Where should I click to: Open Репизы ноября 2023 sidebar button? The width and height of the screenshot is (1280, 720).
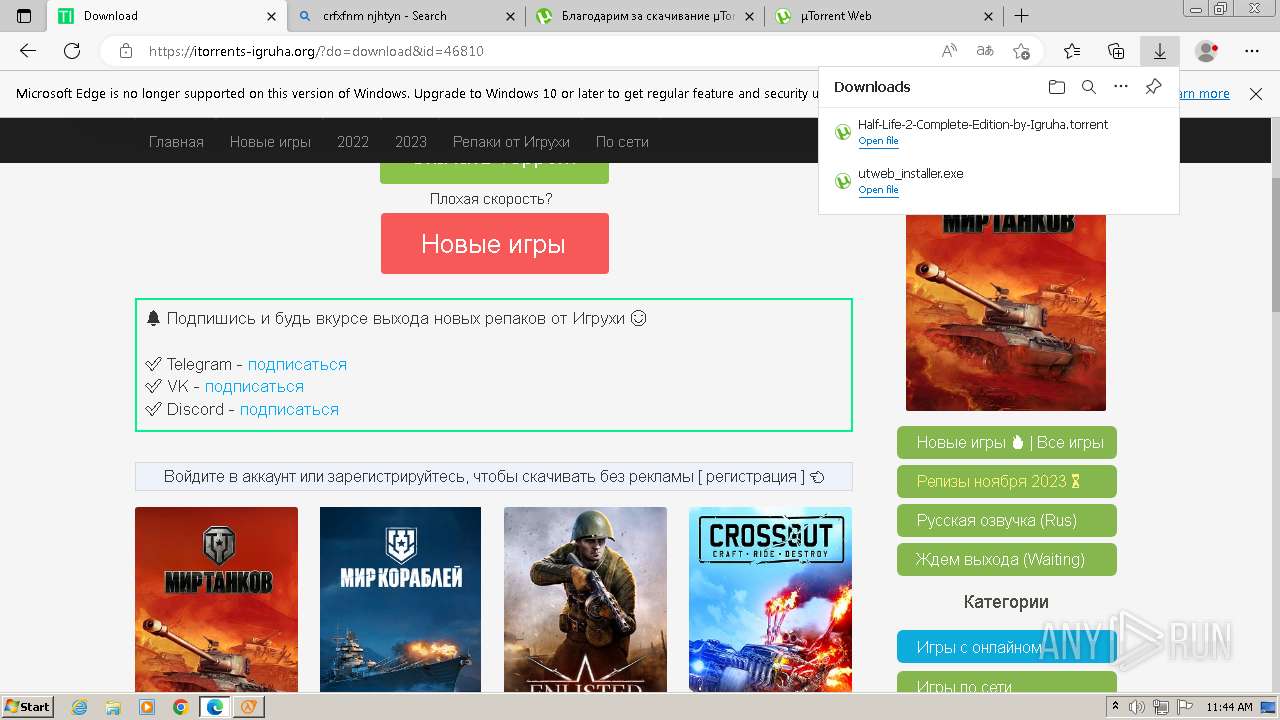(1007, 481)
